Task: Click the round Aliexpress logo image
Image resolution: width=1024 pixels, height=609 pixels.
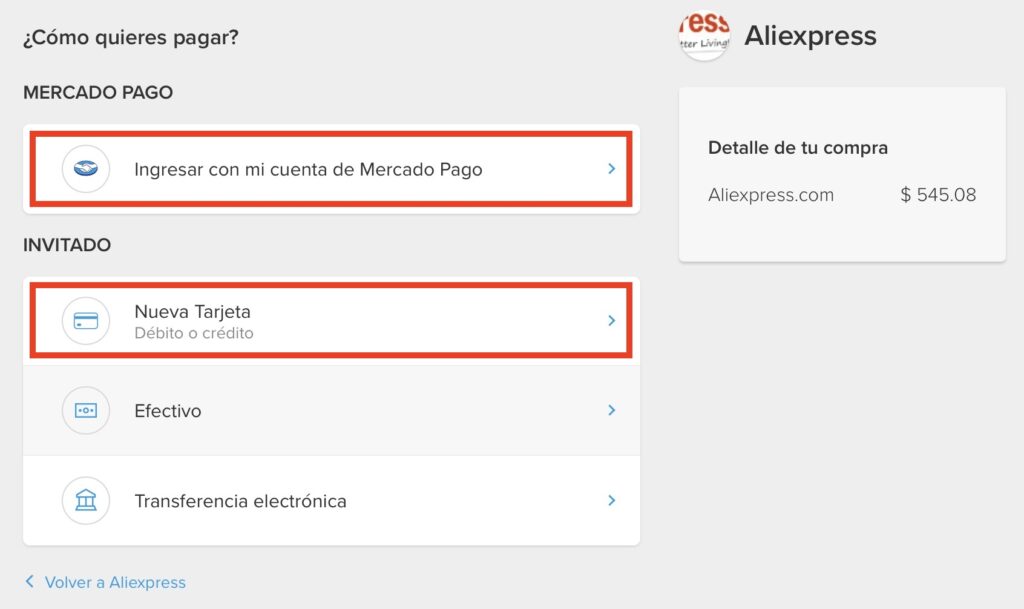Action: (704, 35)
